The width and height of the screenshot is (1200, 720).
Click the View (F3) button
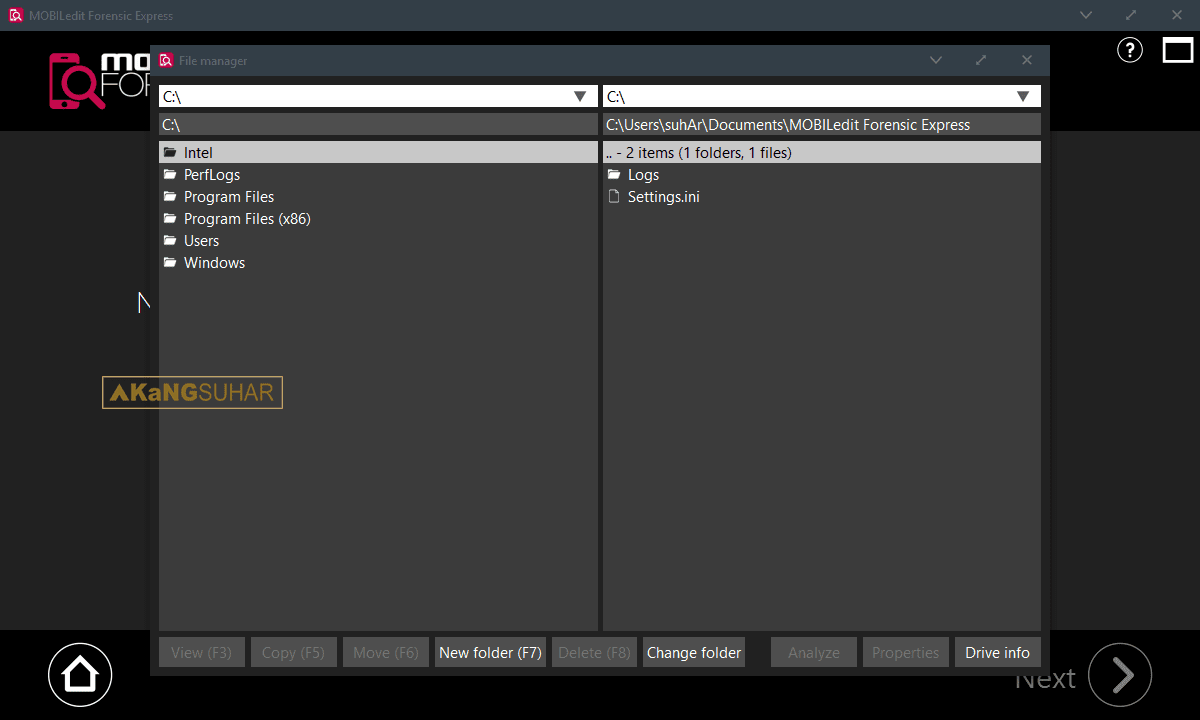point(201,652)
